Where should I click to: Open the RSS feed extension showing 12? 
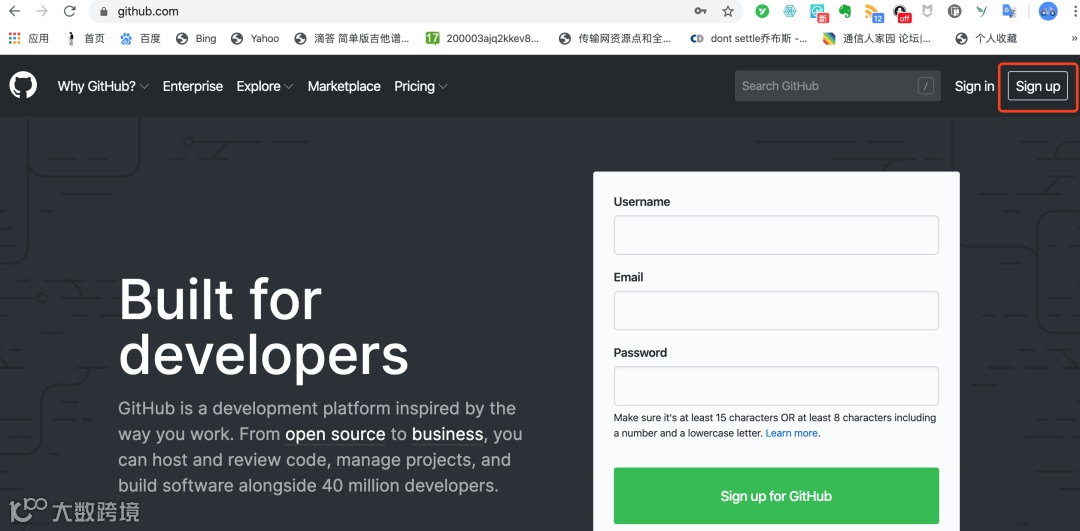coord(873,12)
